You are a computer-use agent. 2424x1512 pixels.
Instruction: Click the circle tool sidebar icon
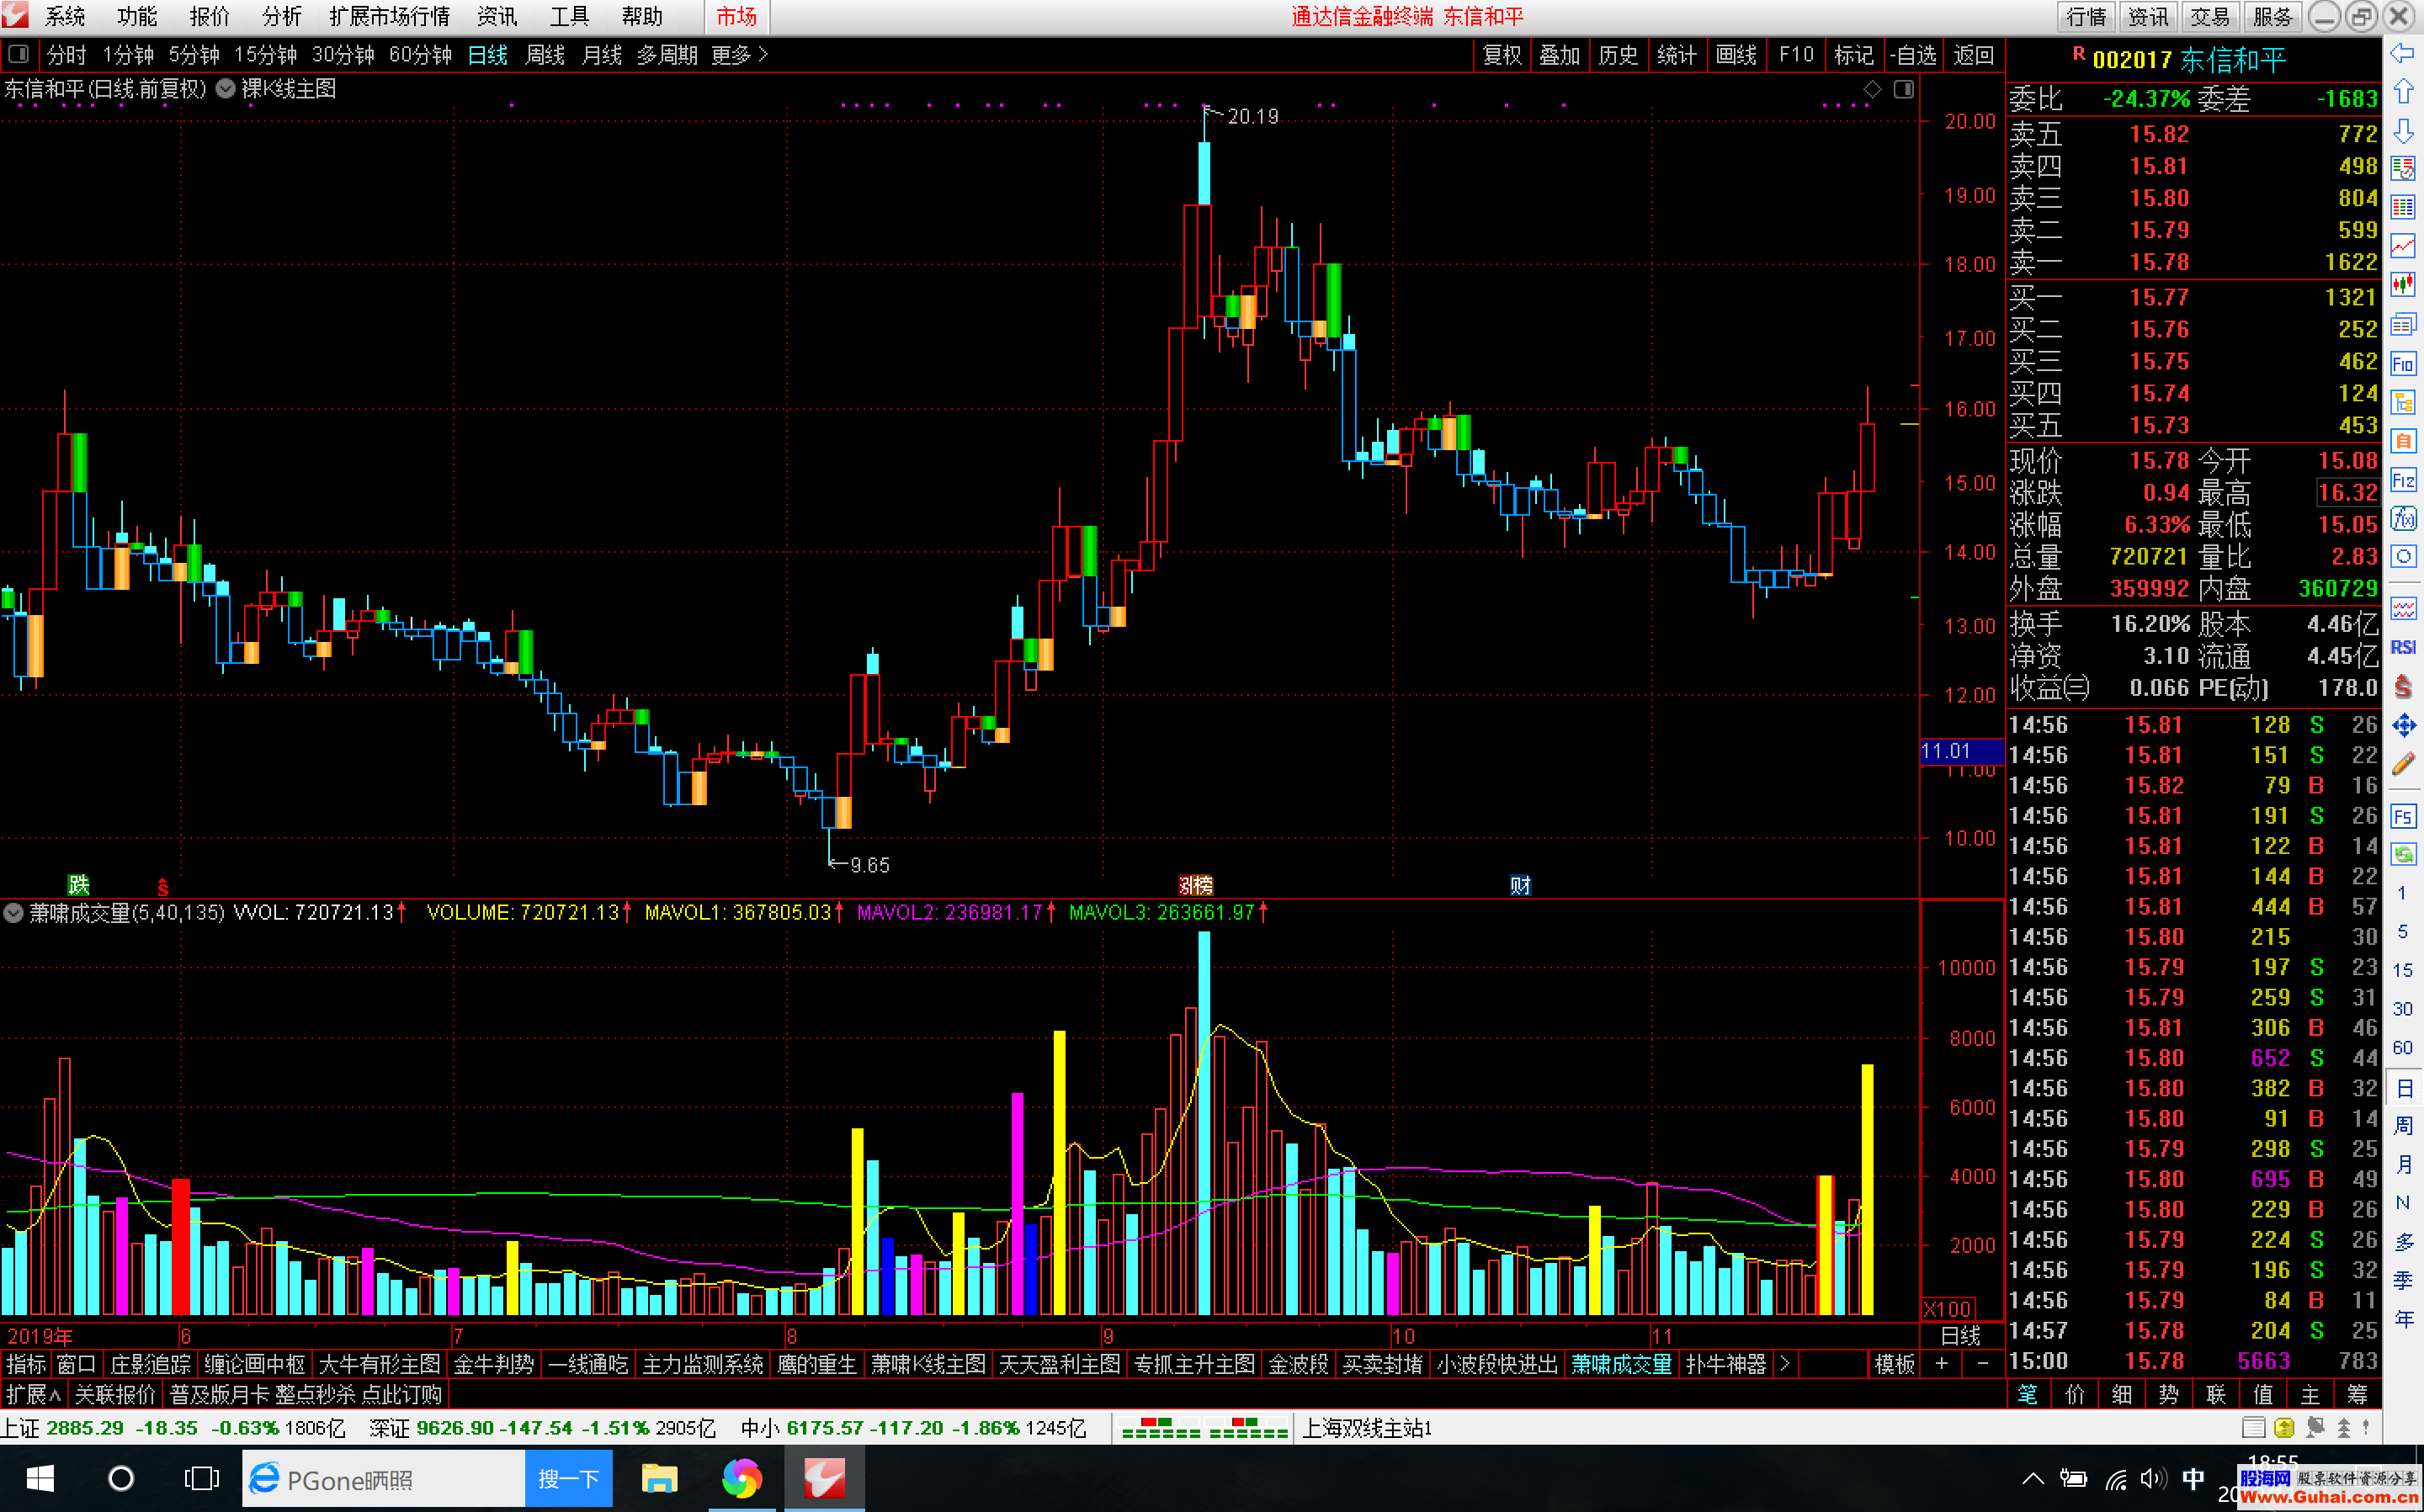[2403, 556]
